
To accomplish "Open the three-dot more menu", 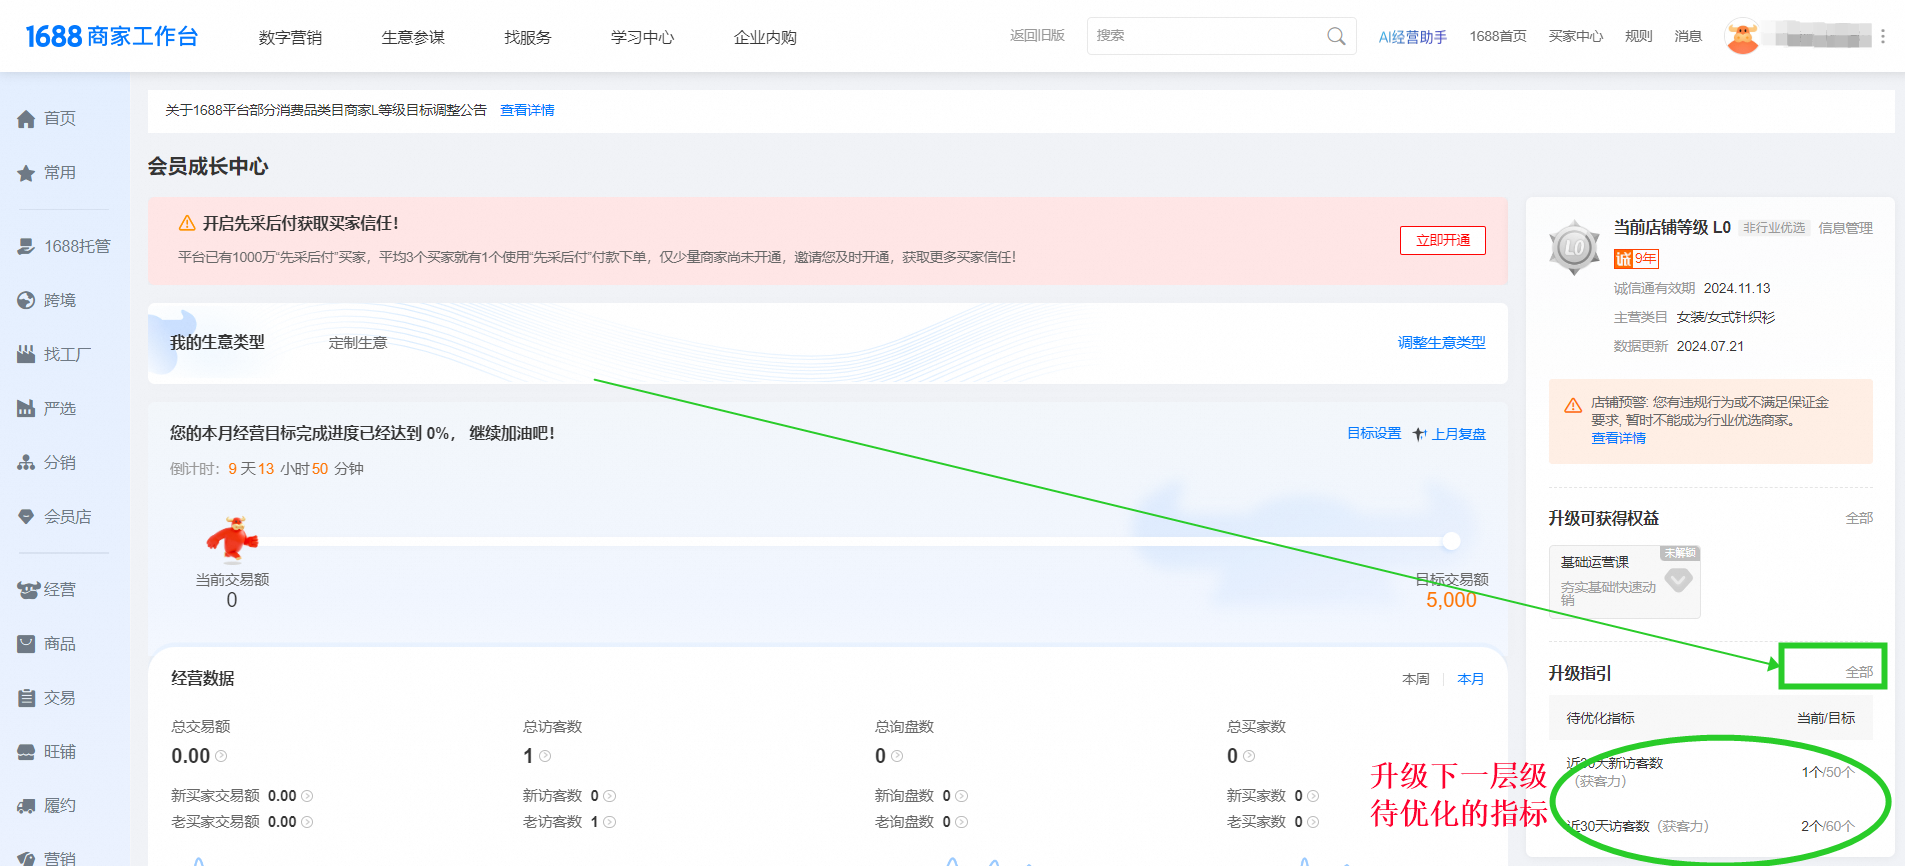I will [x=1883, y=37].
